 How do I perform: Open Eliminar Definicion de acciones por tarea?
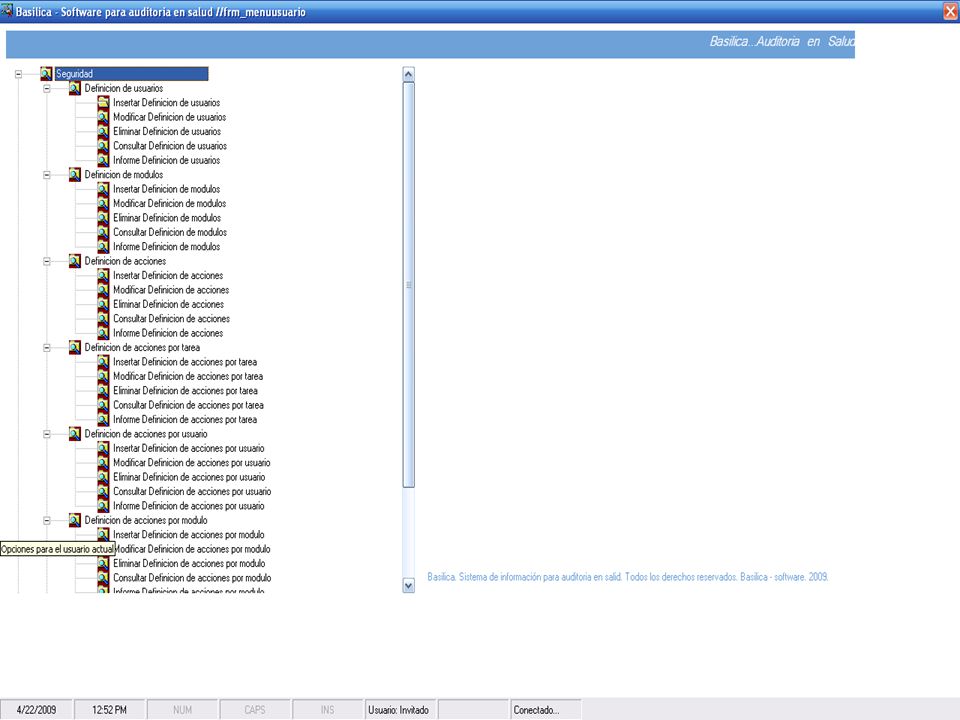pos(186,391)
